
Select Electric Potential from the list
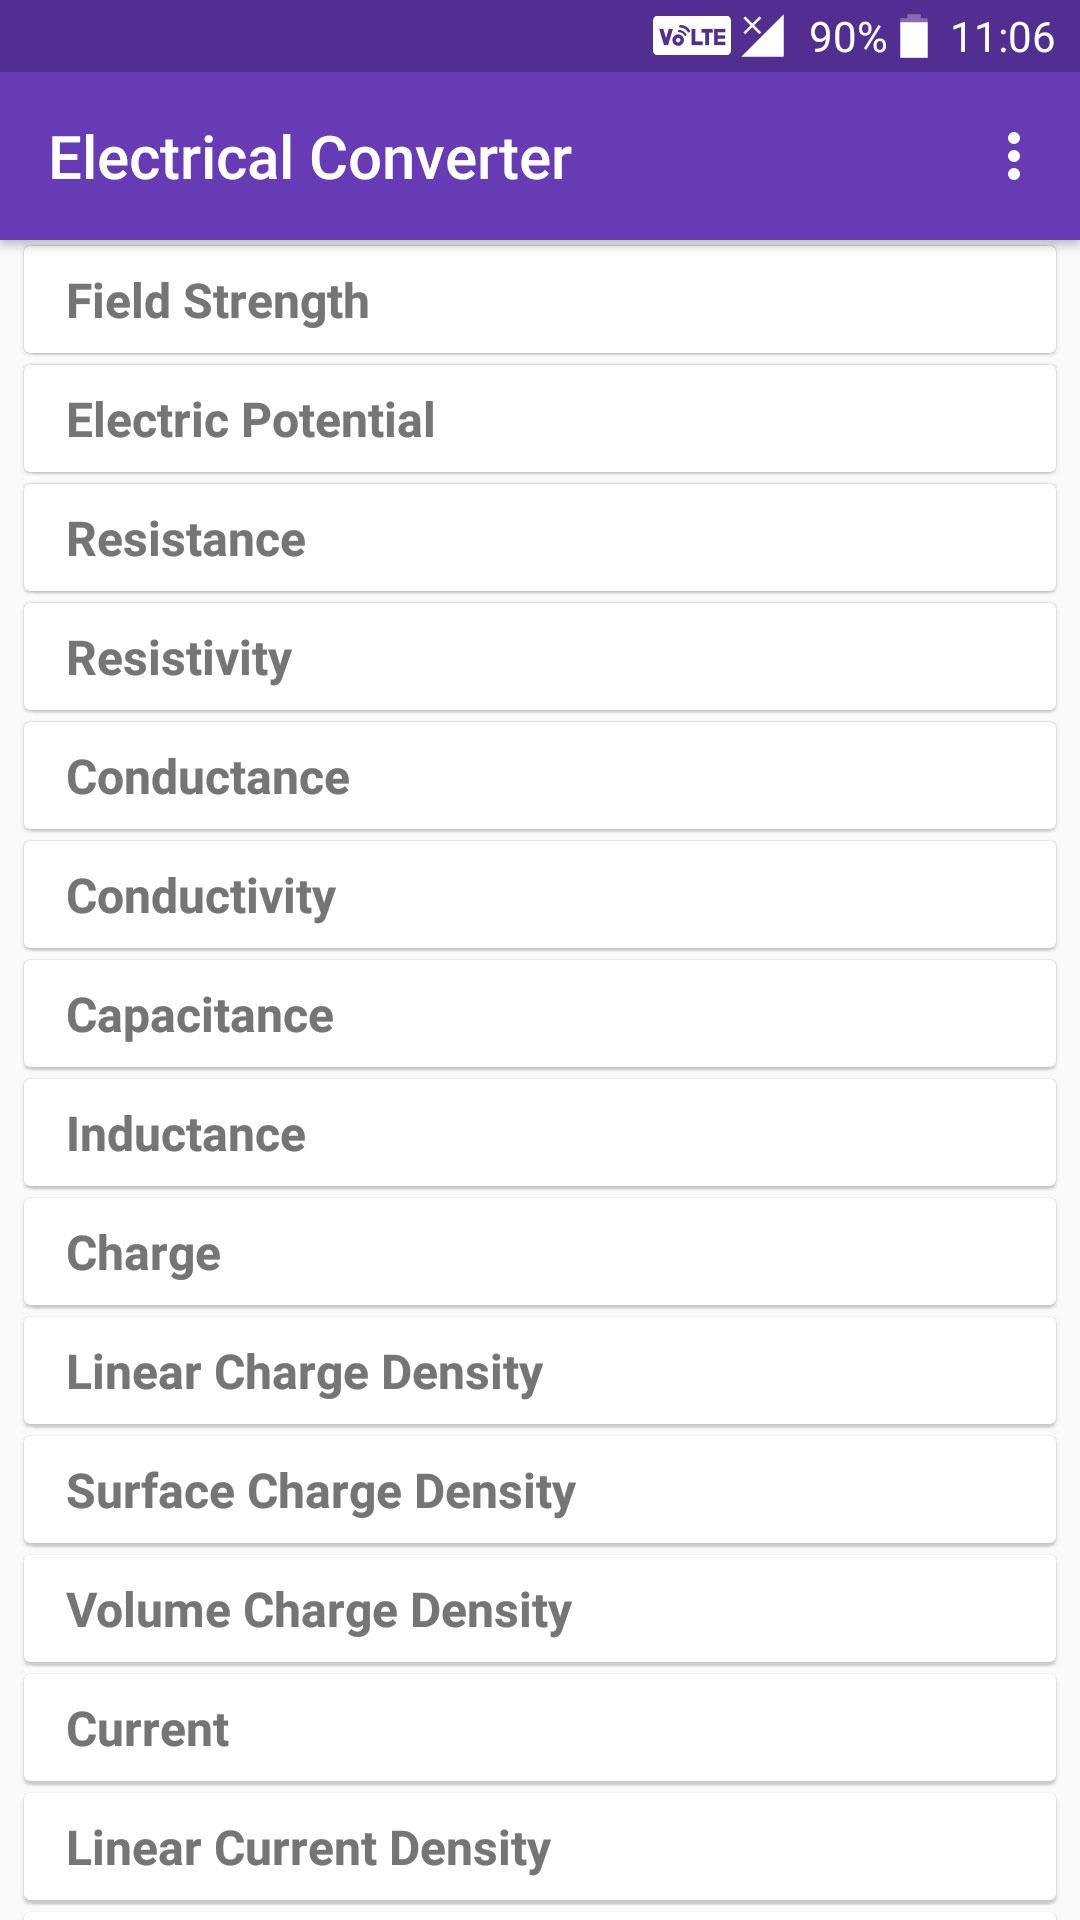point(540,419)
